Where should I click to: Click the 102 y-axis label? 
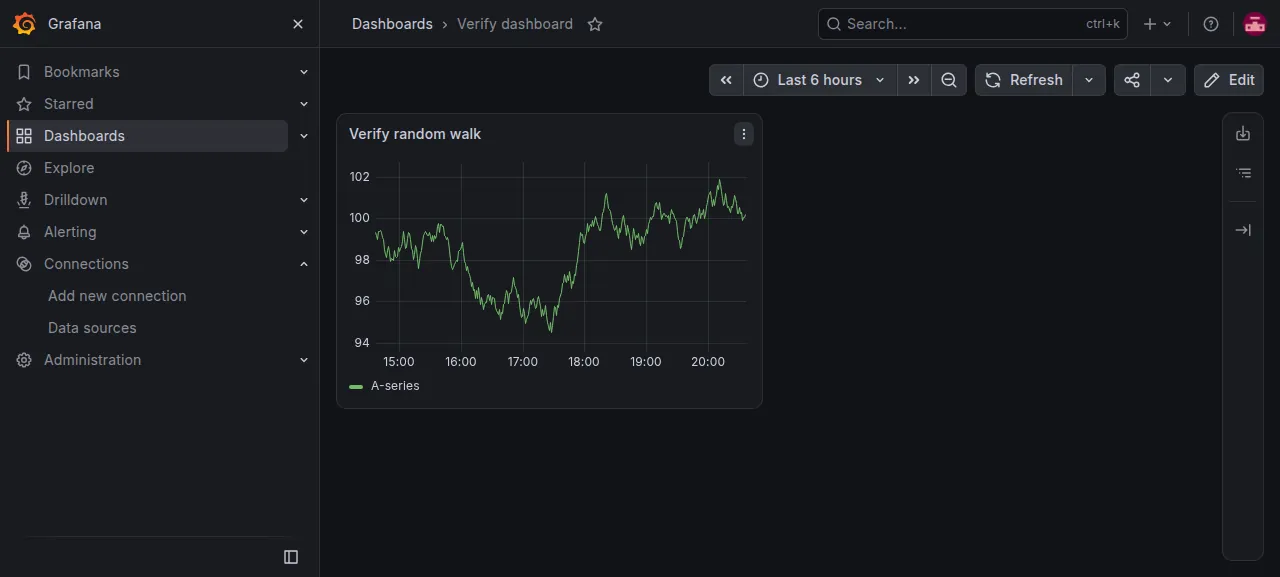[x=360, y=177]
